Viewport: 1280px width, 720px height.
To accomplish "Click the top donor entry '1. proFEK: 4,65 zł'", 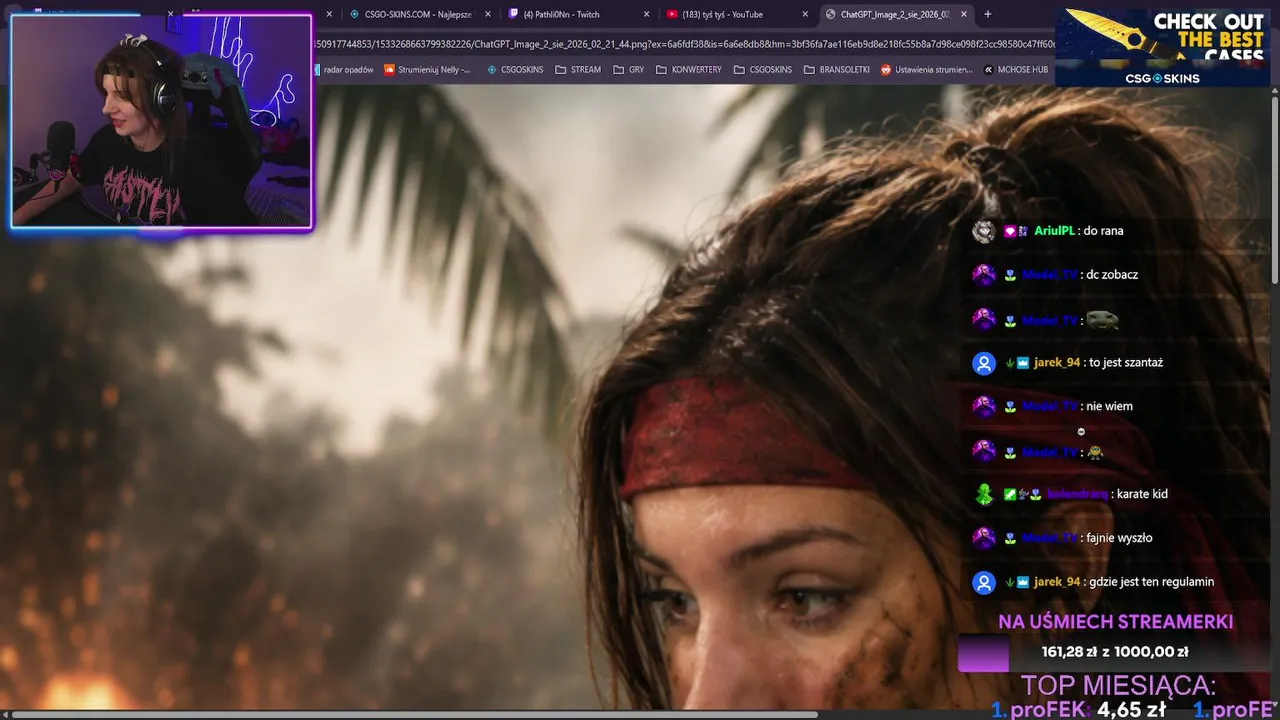I will (x=1078, y=710).
